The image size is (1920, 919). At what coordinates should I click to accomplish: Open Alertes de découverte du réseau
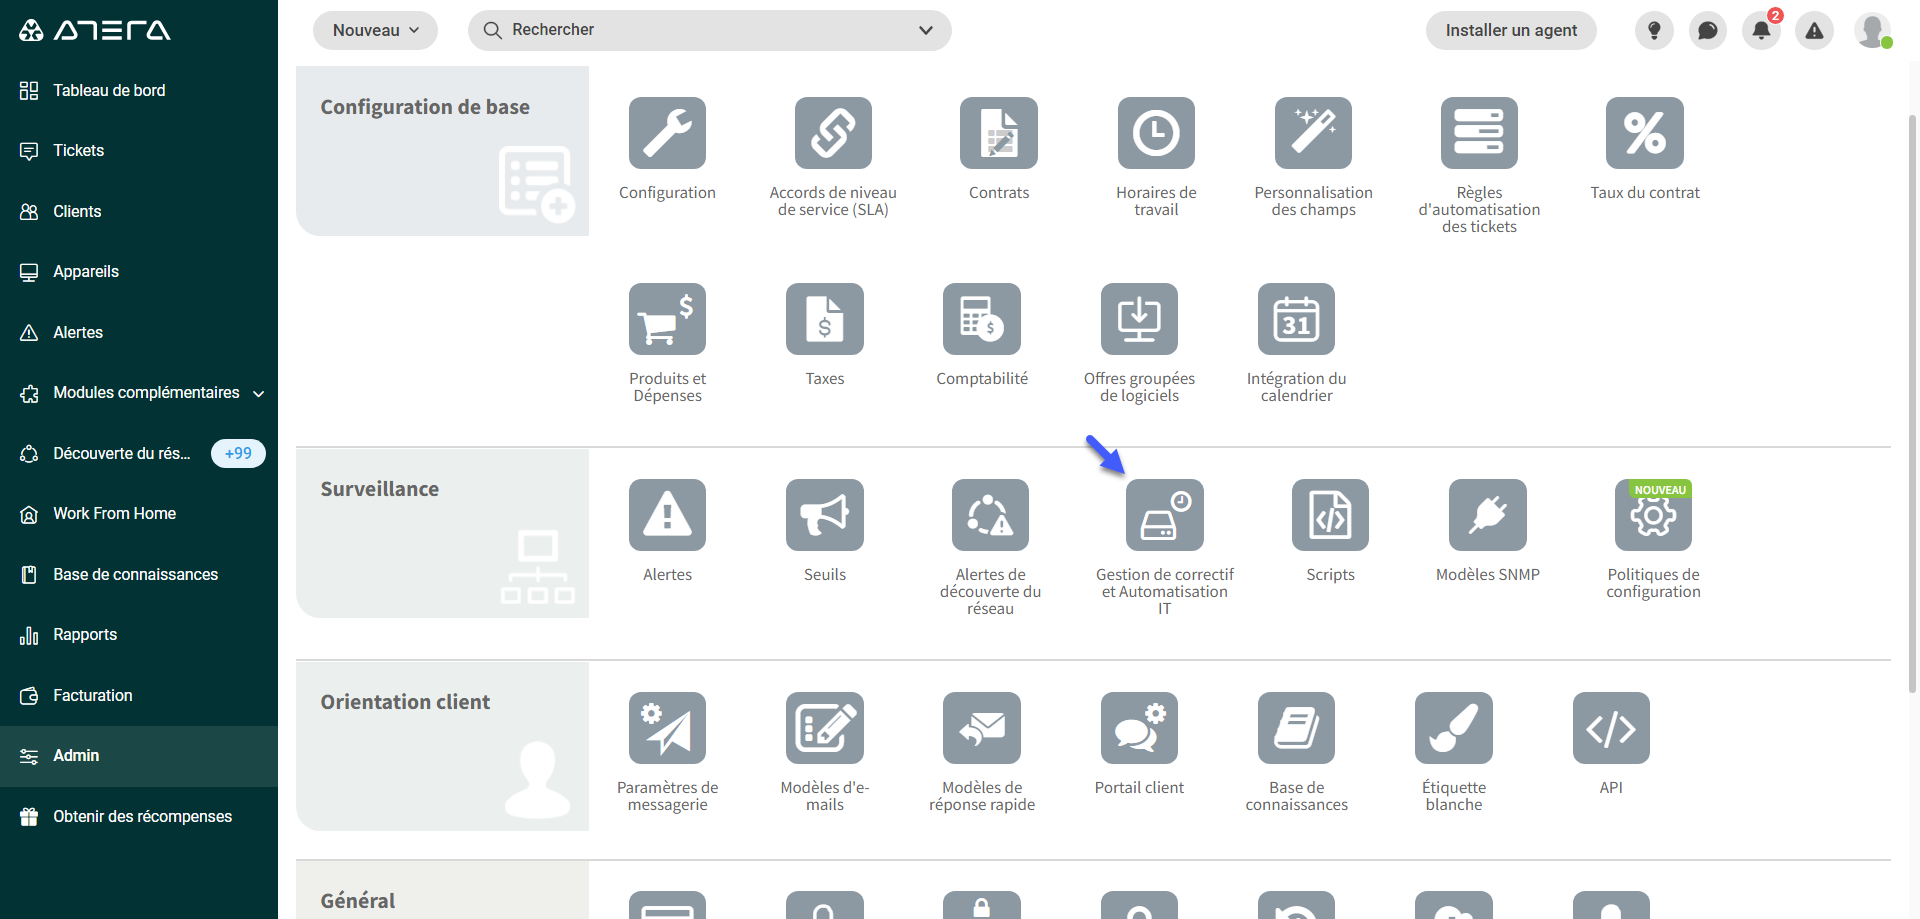tap(990, 515)
